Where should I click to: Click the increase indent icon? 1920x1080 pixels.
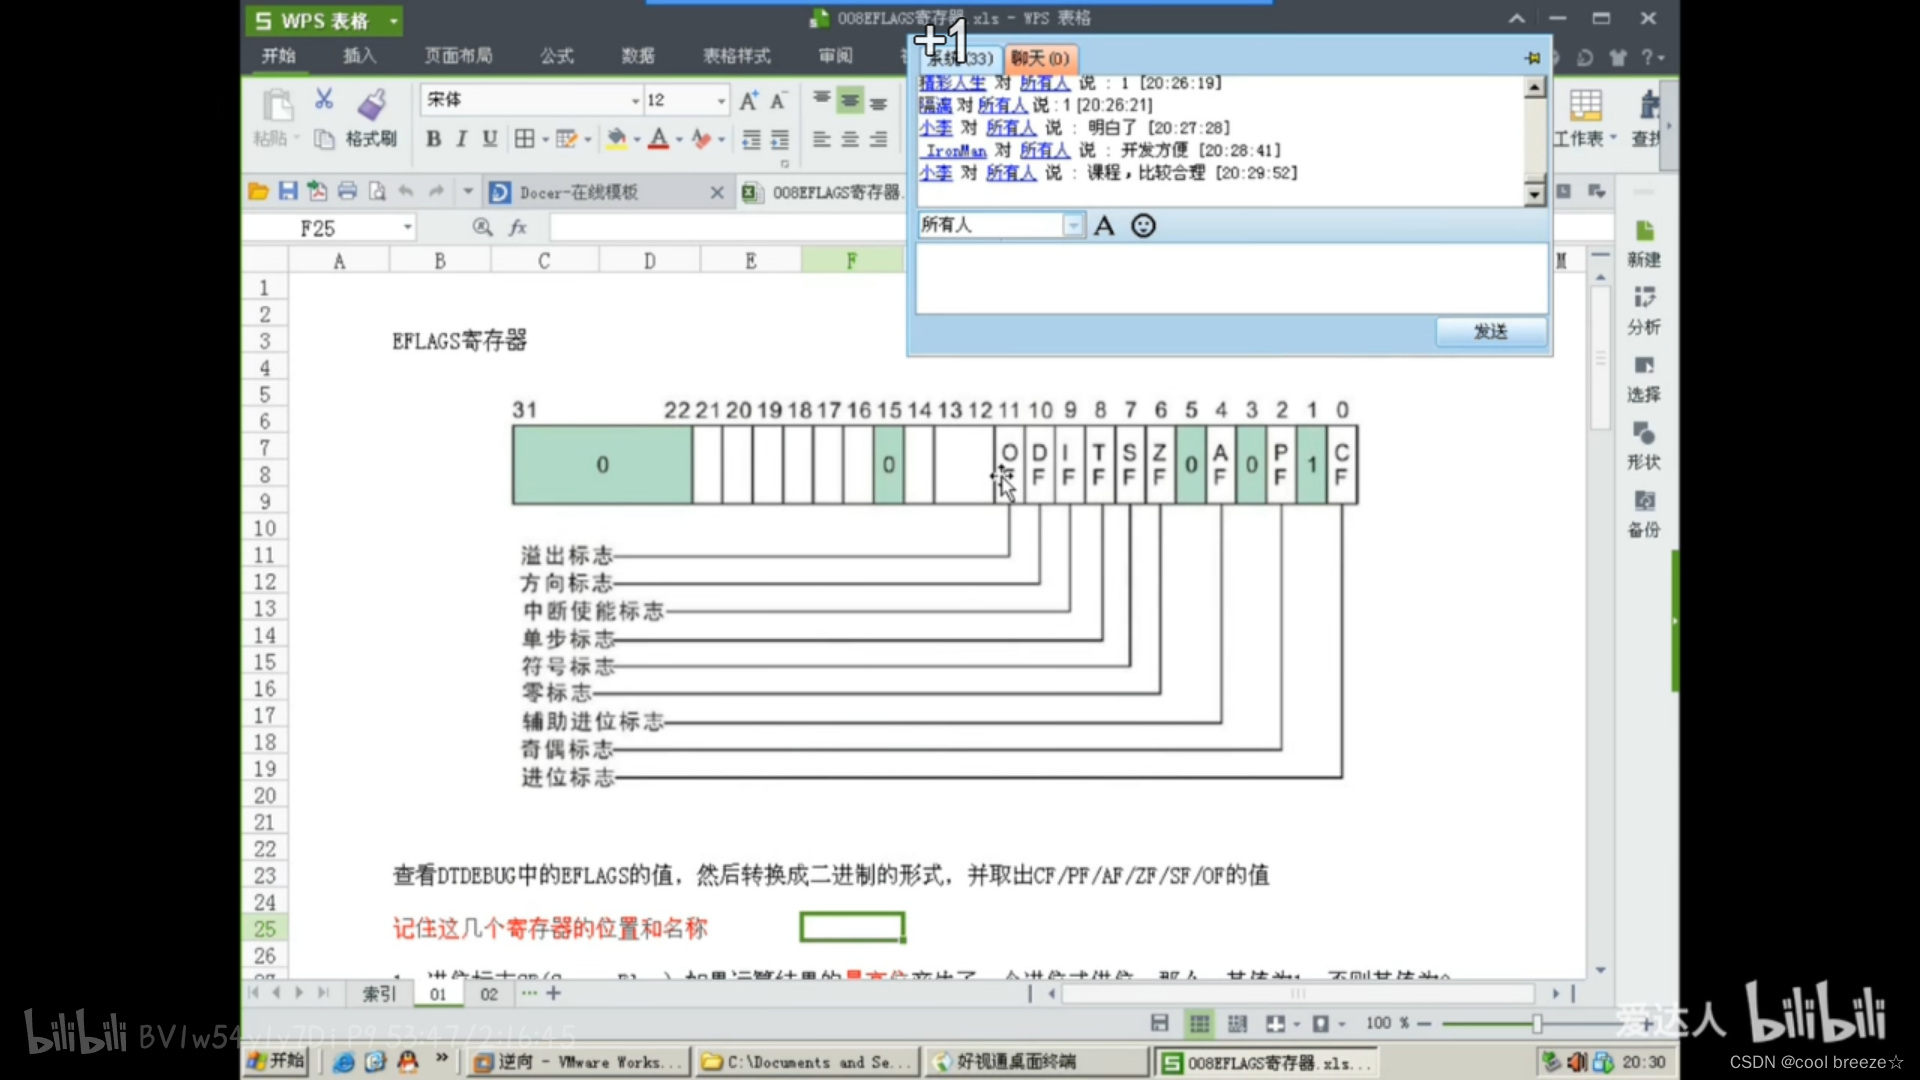pos(779,139)
